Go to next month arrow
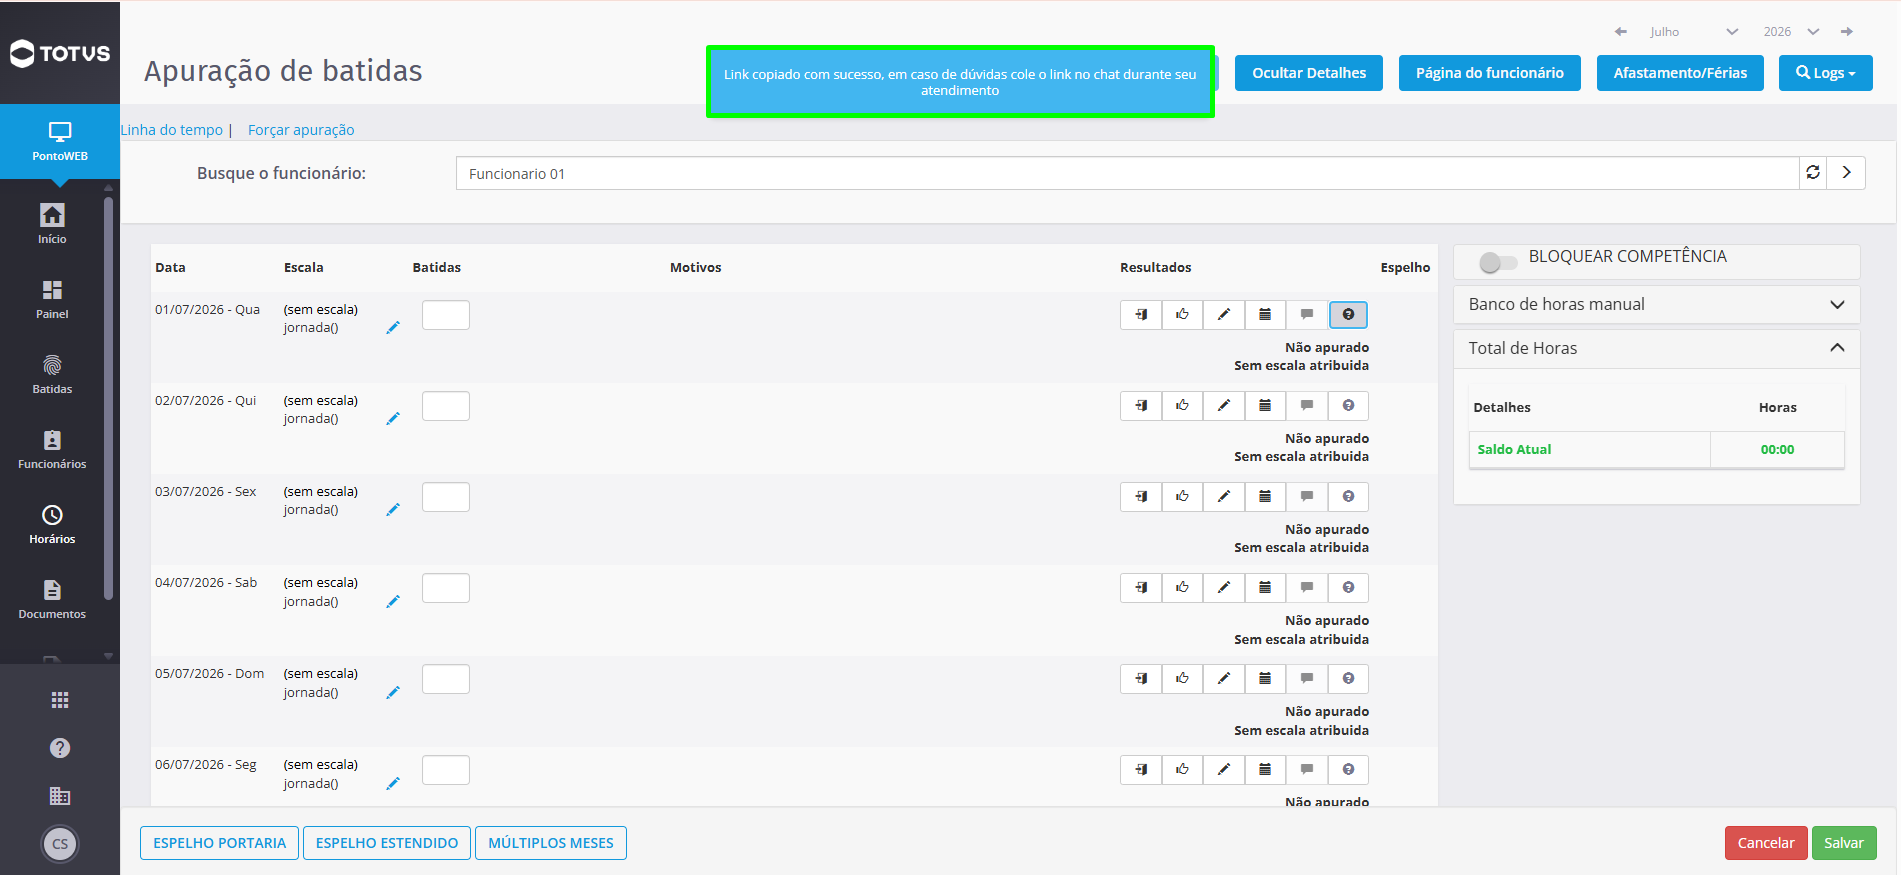Image resolution: width=1901 pixels, height=875 pixels. pyautogui.click(x=1847, y=32)
